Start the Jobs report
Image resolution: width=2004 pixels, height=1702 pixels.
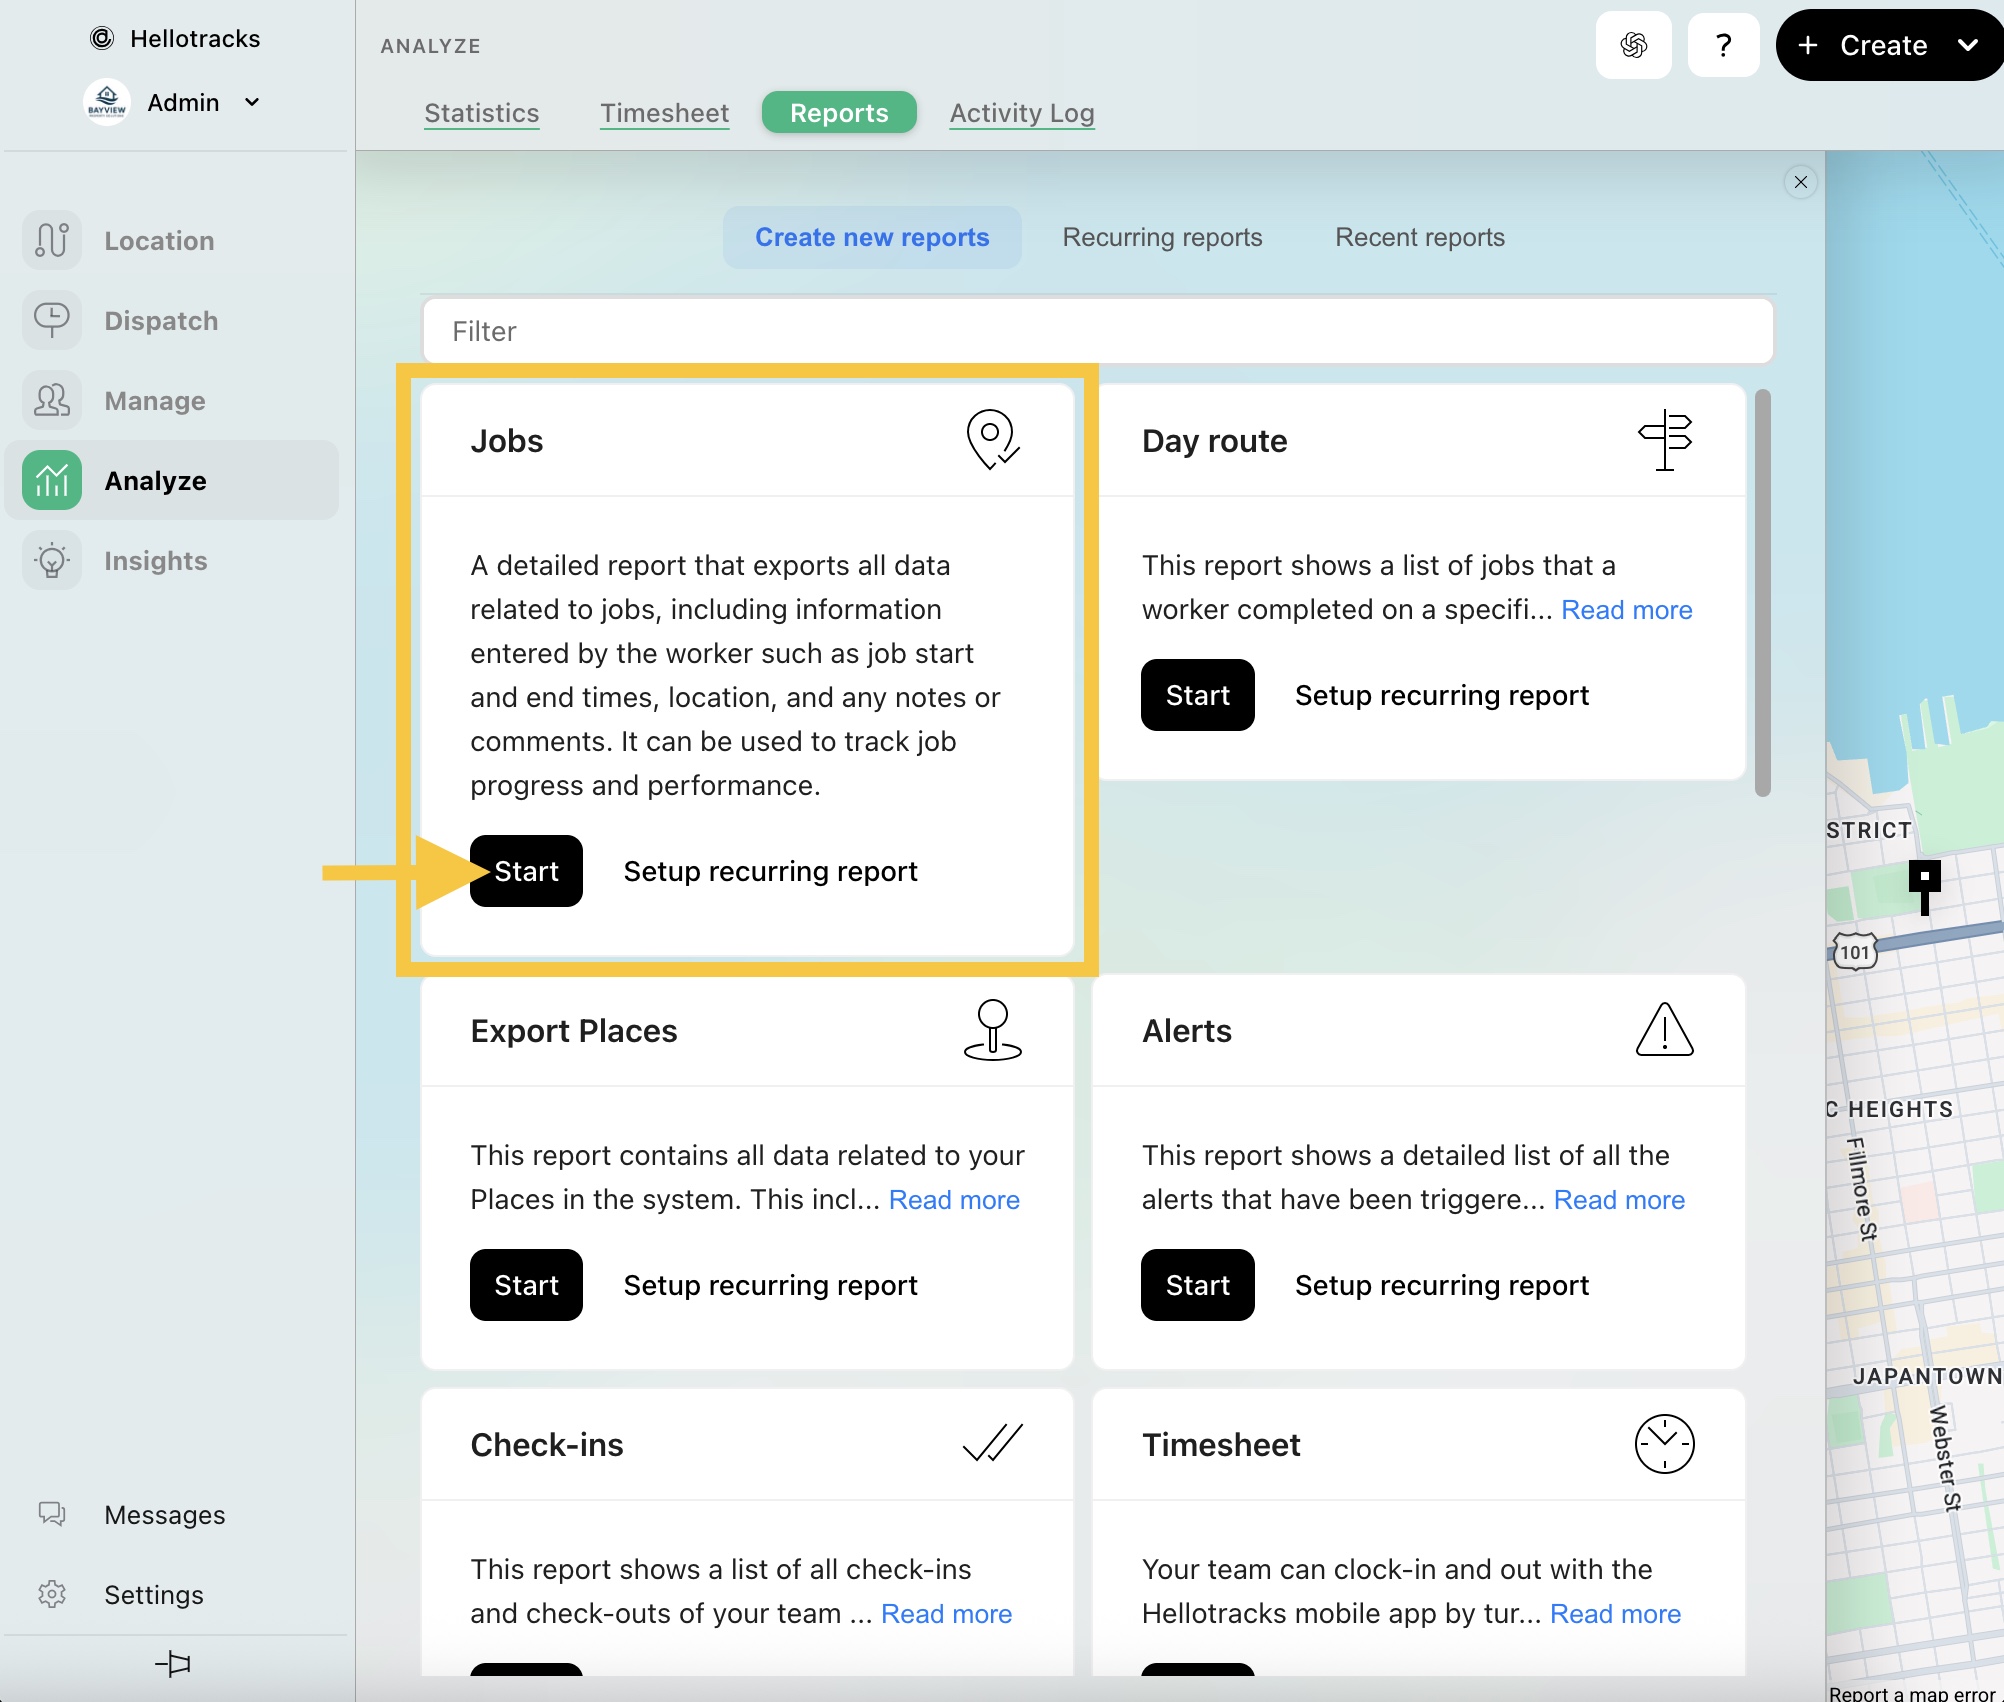point(527,871)
